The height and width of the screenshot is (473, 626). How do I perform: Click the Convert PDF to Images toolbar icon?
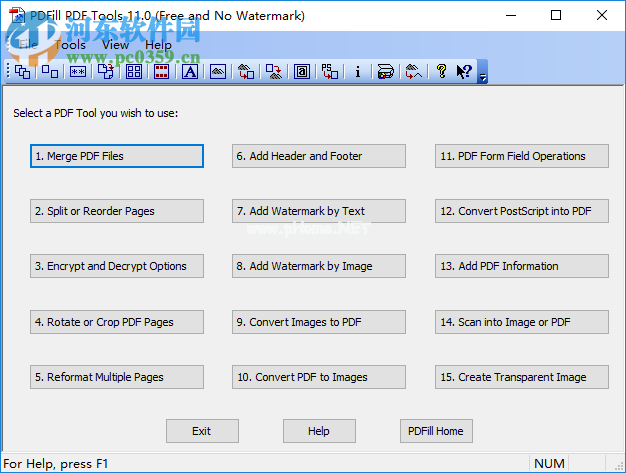coord(274,72)
